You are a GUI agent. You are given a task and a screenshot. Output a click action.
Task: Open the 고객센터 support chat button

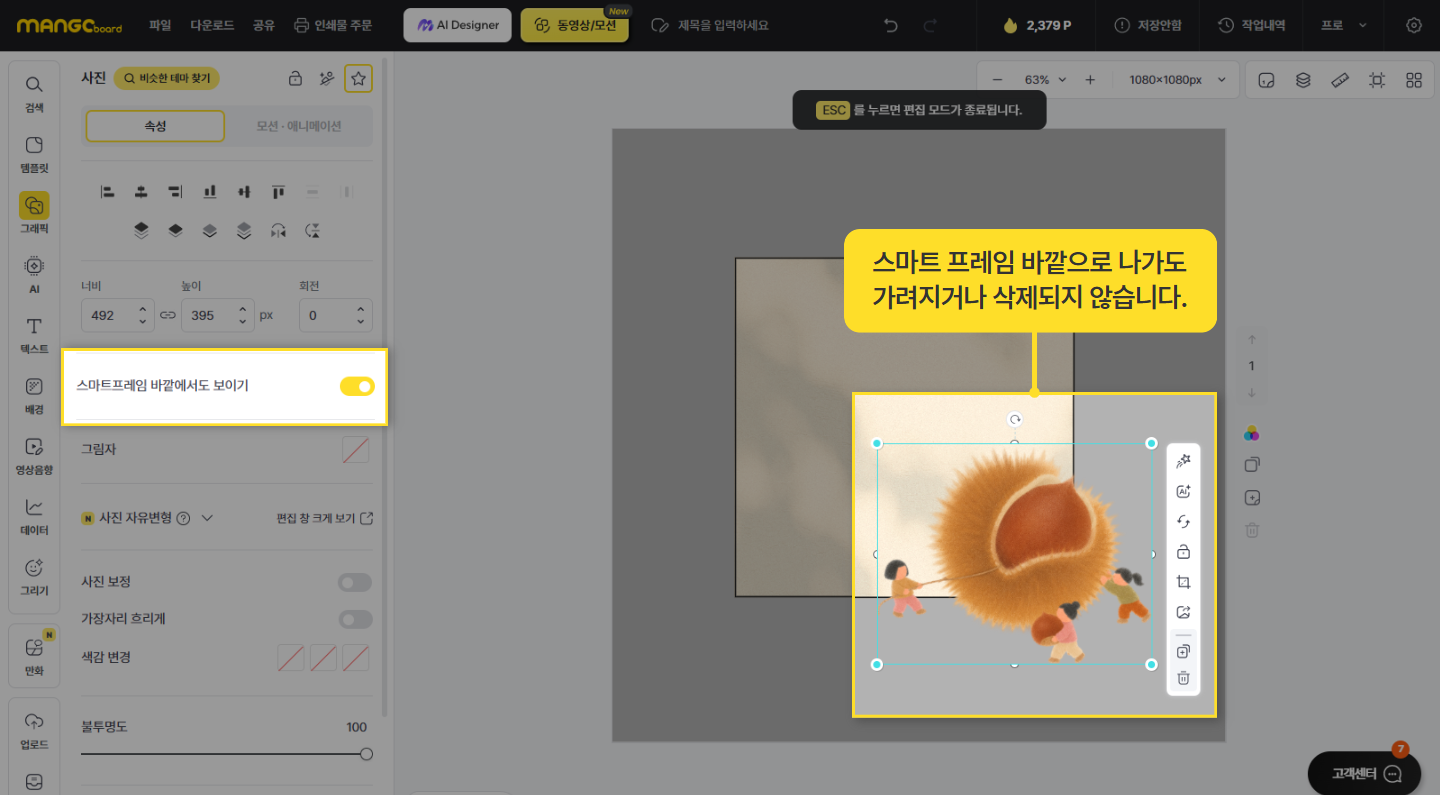click(x=1365, y=773)
